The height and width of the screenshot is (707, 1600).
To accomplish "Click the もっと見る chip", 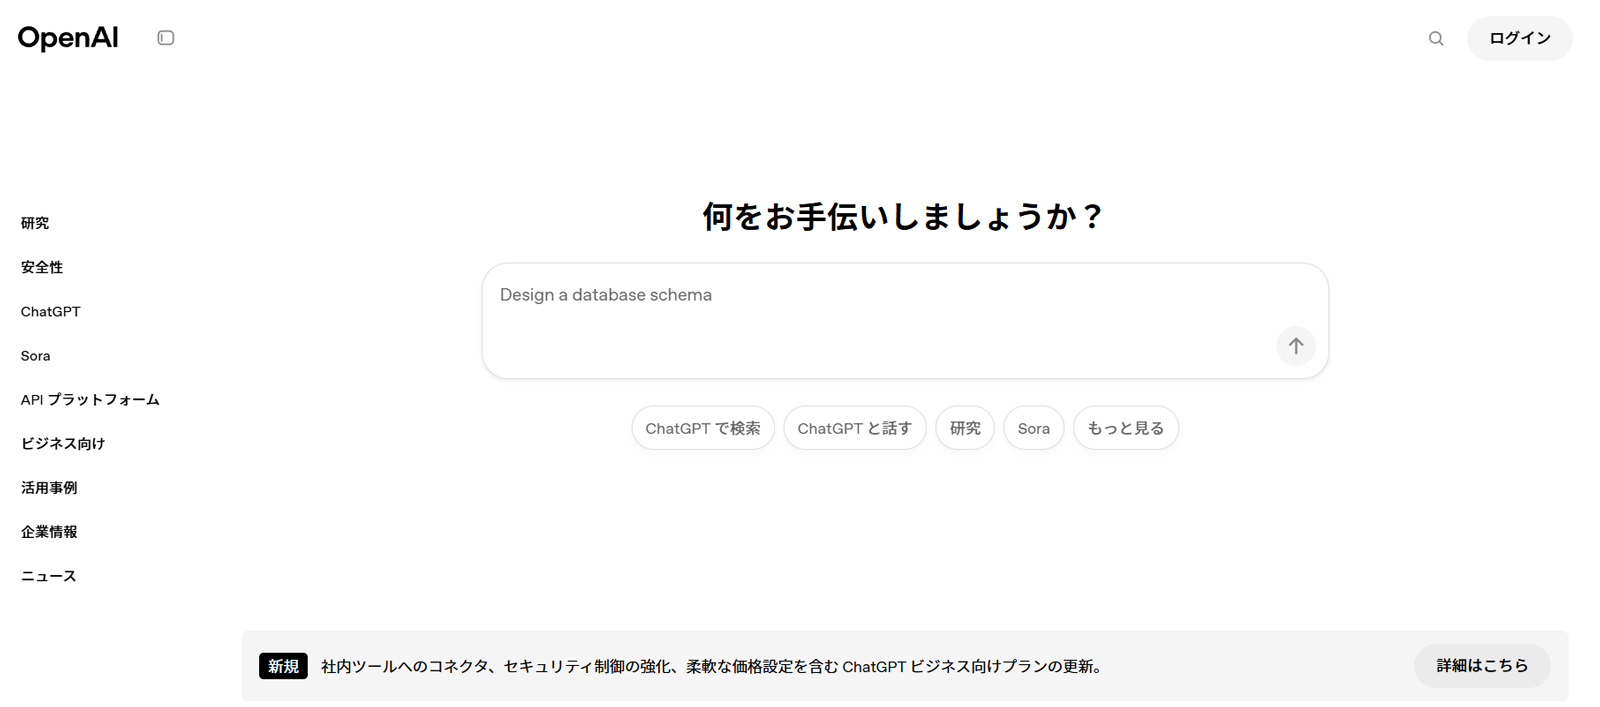I will coord(1126,428).
